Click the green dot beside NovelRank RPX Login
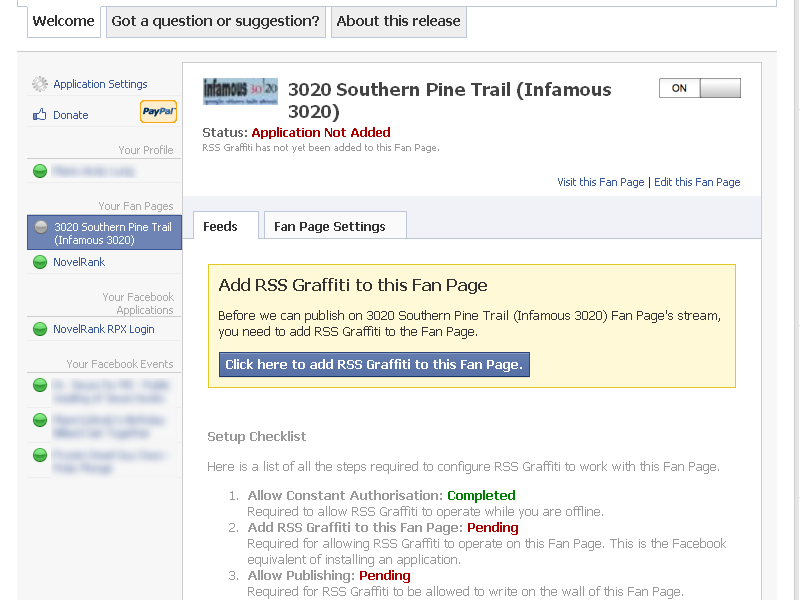This screenshot has height=600, width=800. 40,329
